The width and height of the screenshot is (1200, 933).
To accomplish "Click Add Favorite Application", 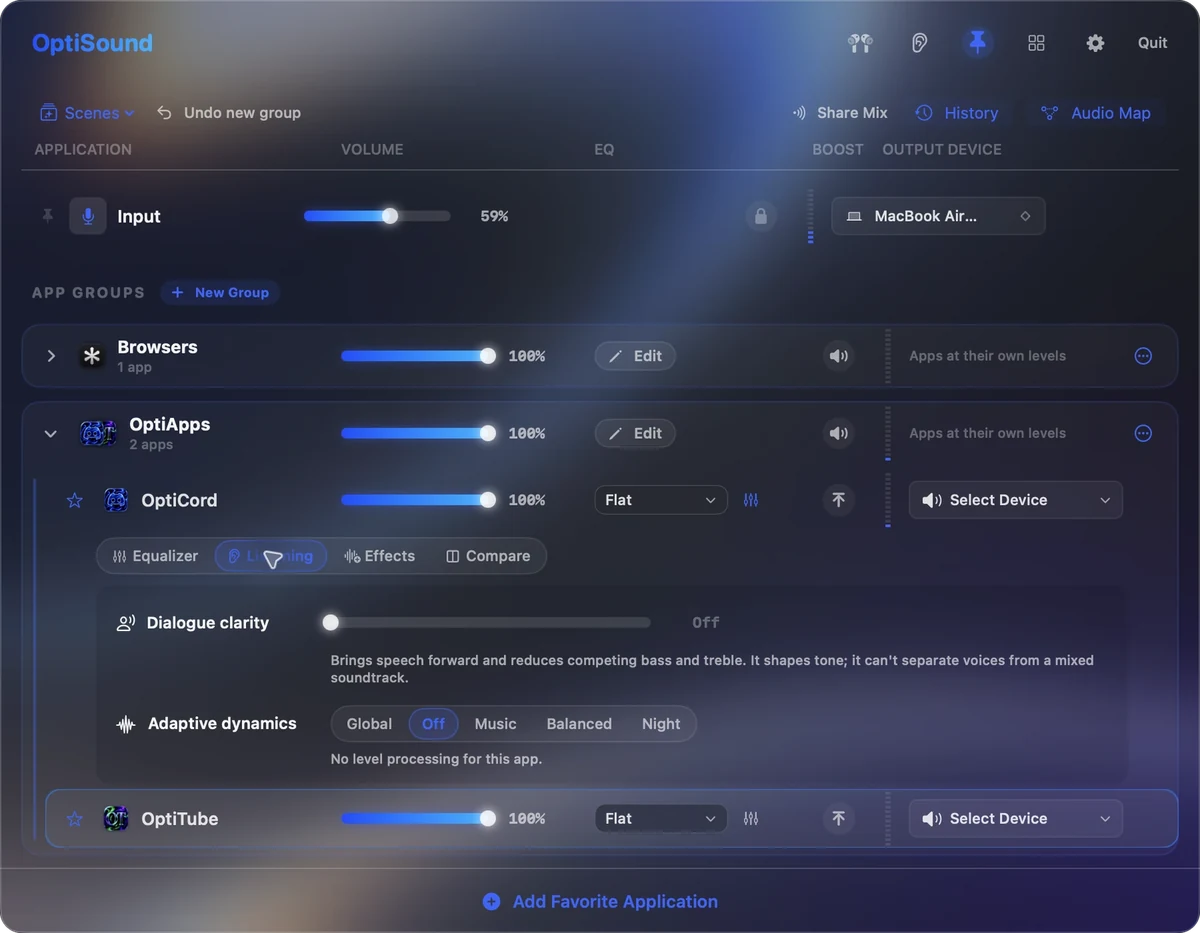I will (x=600, y=902).
